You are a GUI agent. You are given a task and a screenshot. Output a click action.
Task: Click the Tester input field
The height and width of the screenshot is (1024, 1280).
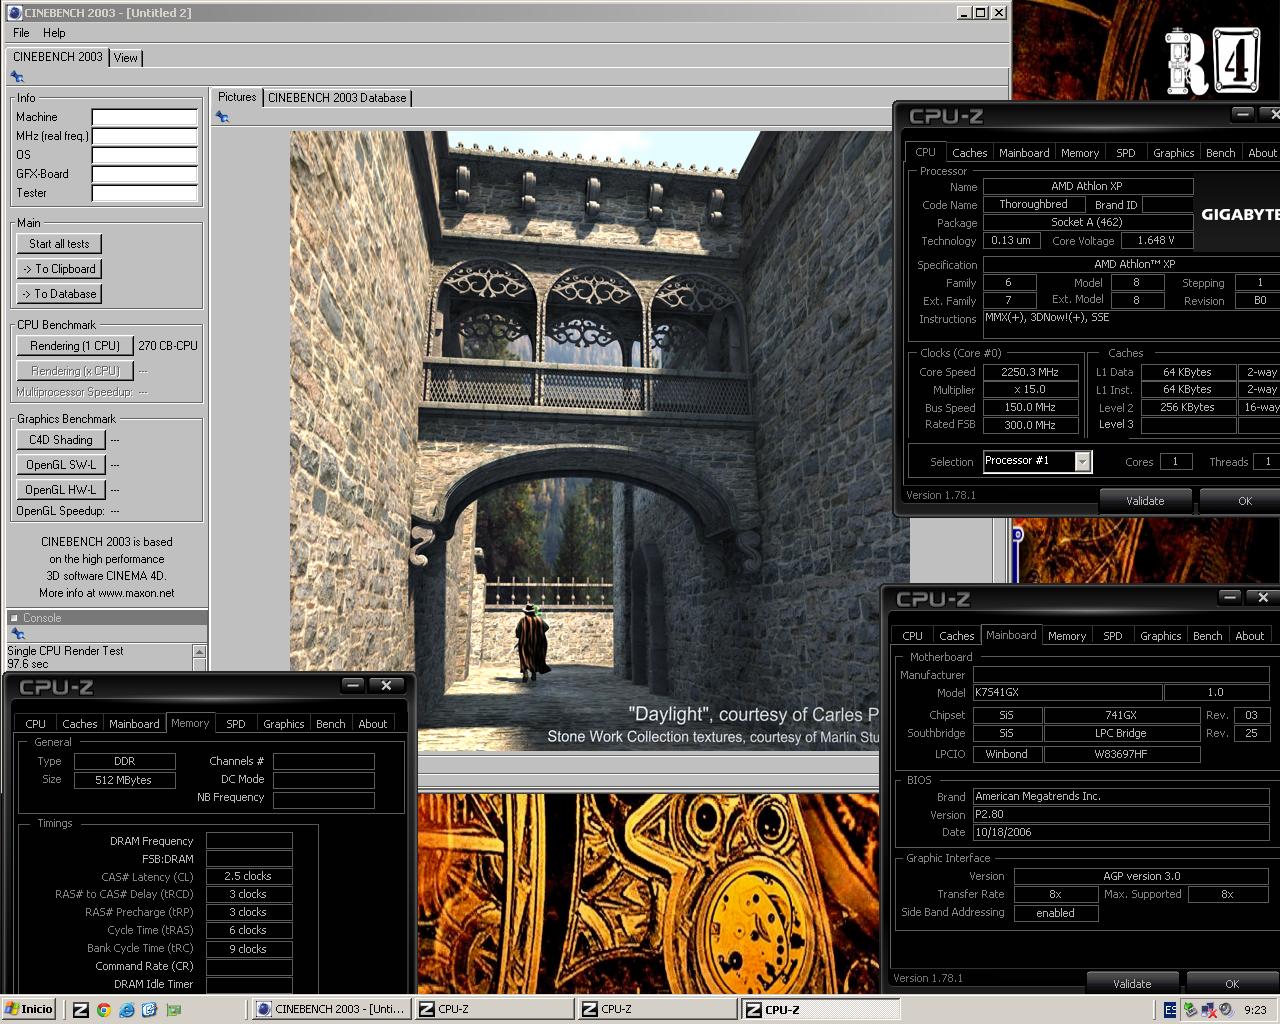[145, 193]
